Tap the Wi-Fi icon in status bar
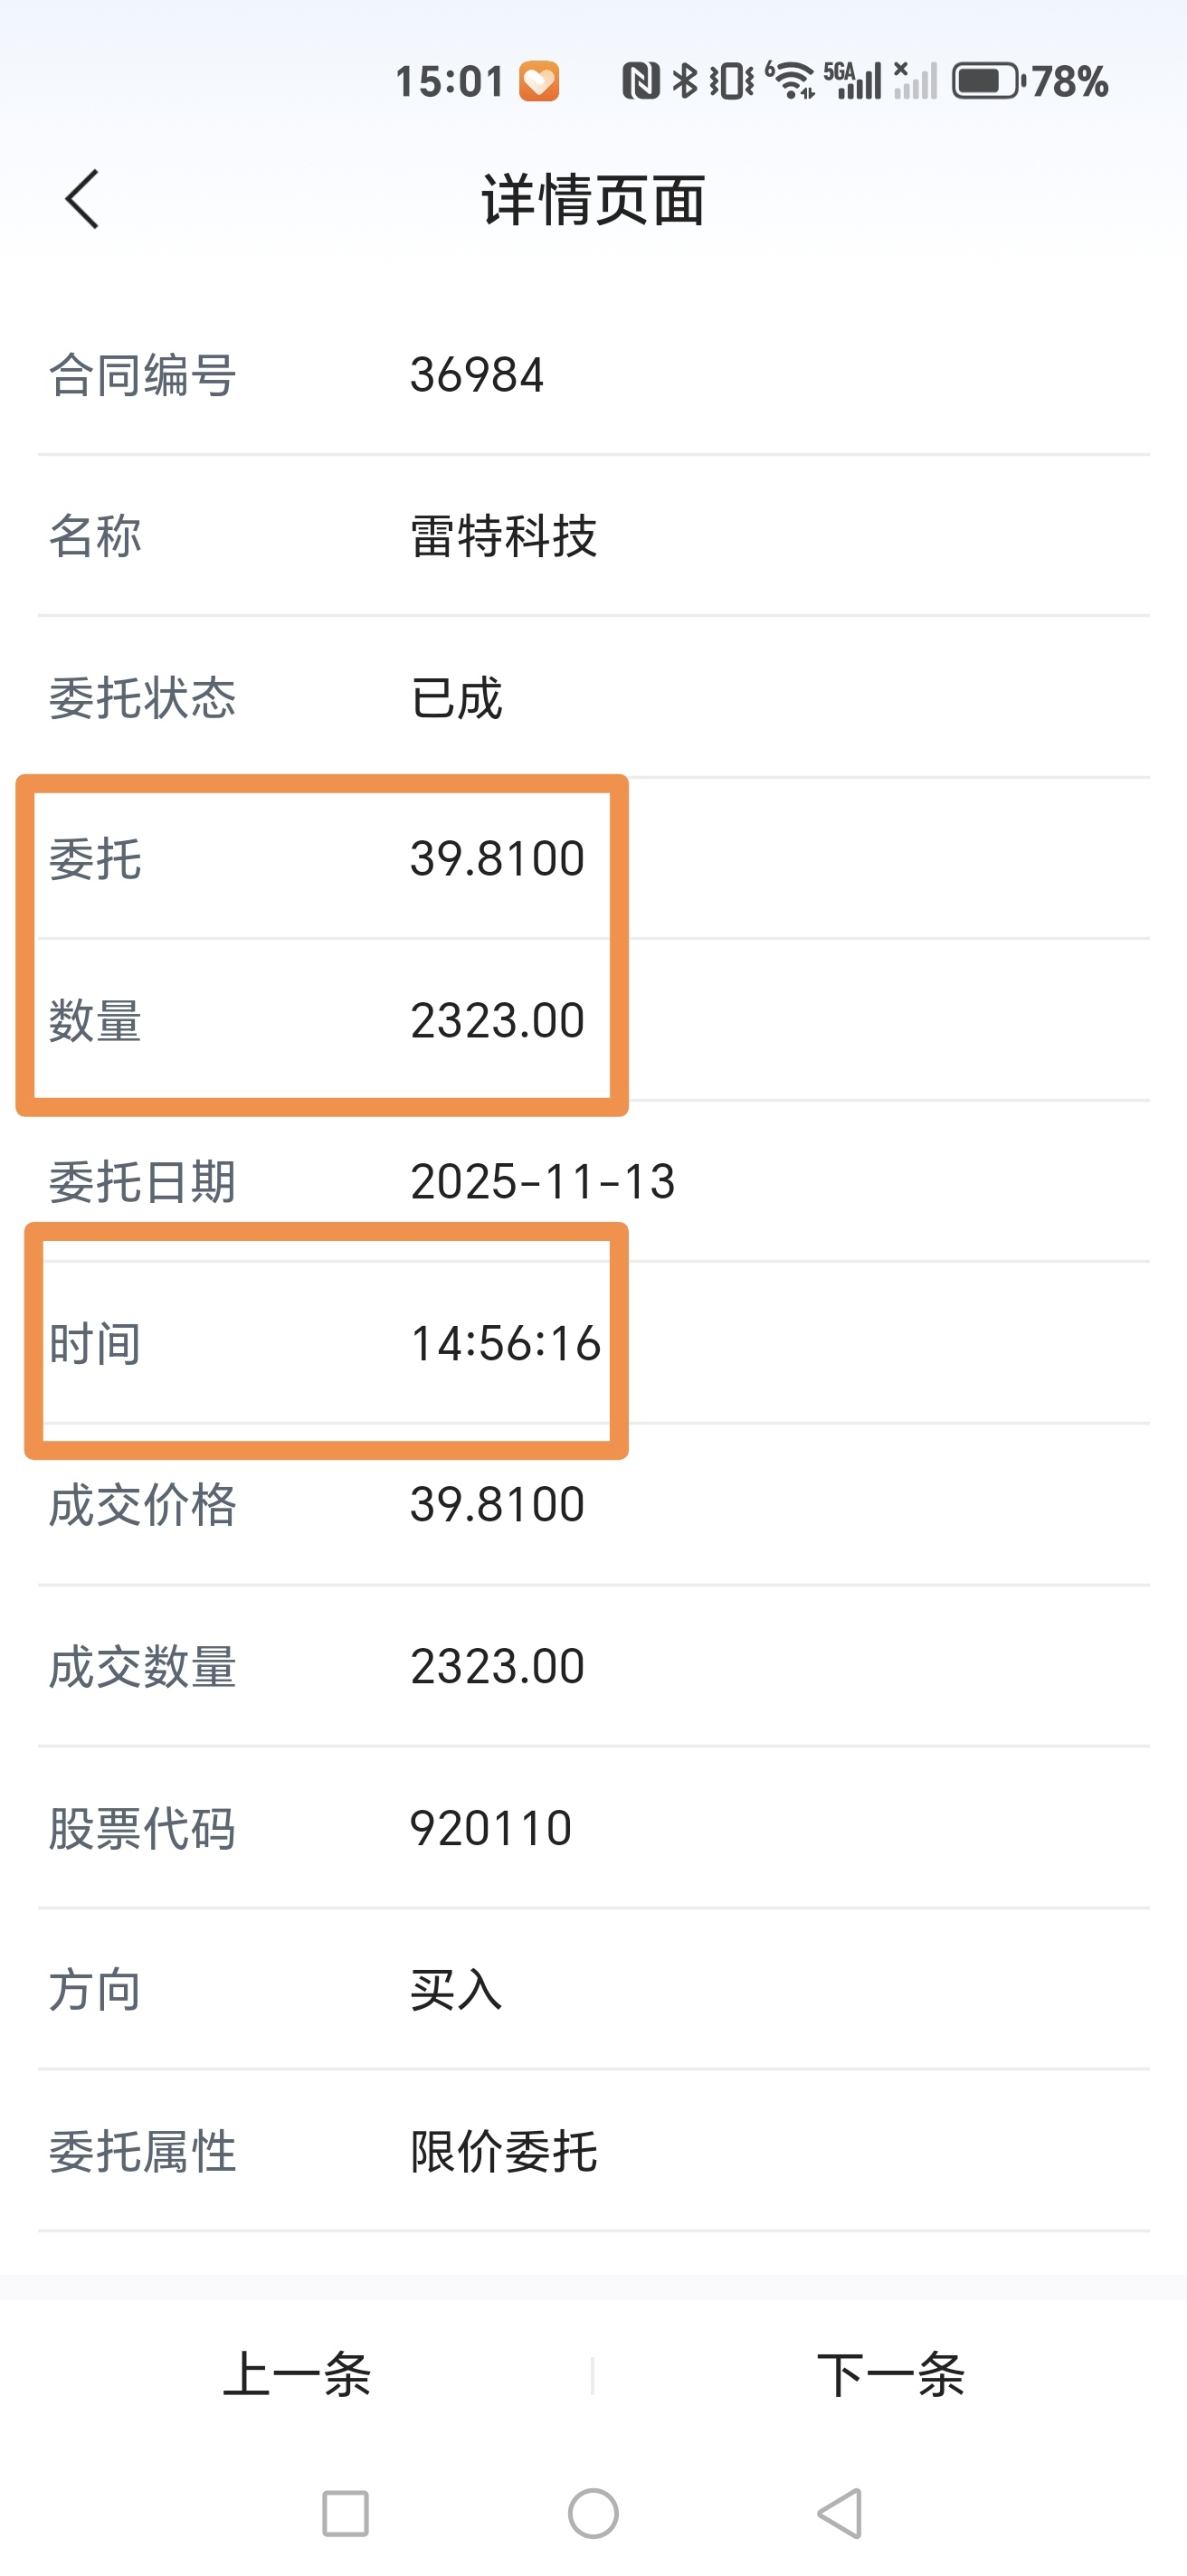This screenshot has height=2576, width=1187. 791,81
